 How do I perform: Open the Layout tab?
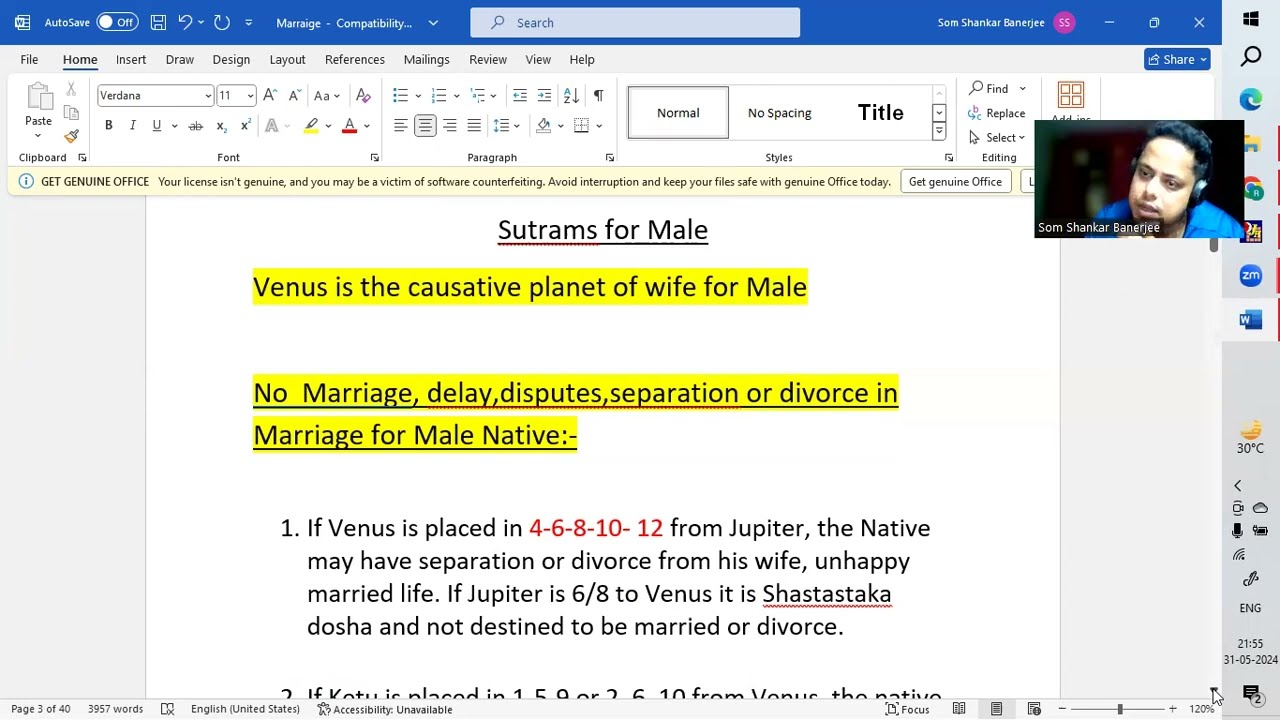287,59
